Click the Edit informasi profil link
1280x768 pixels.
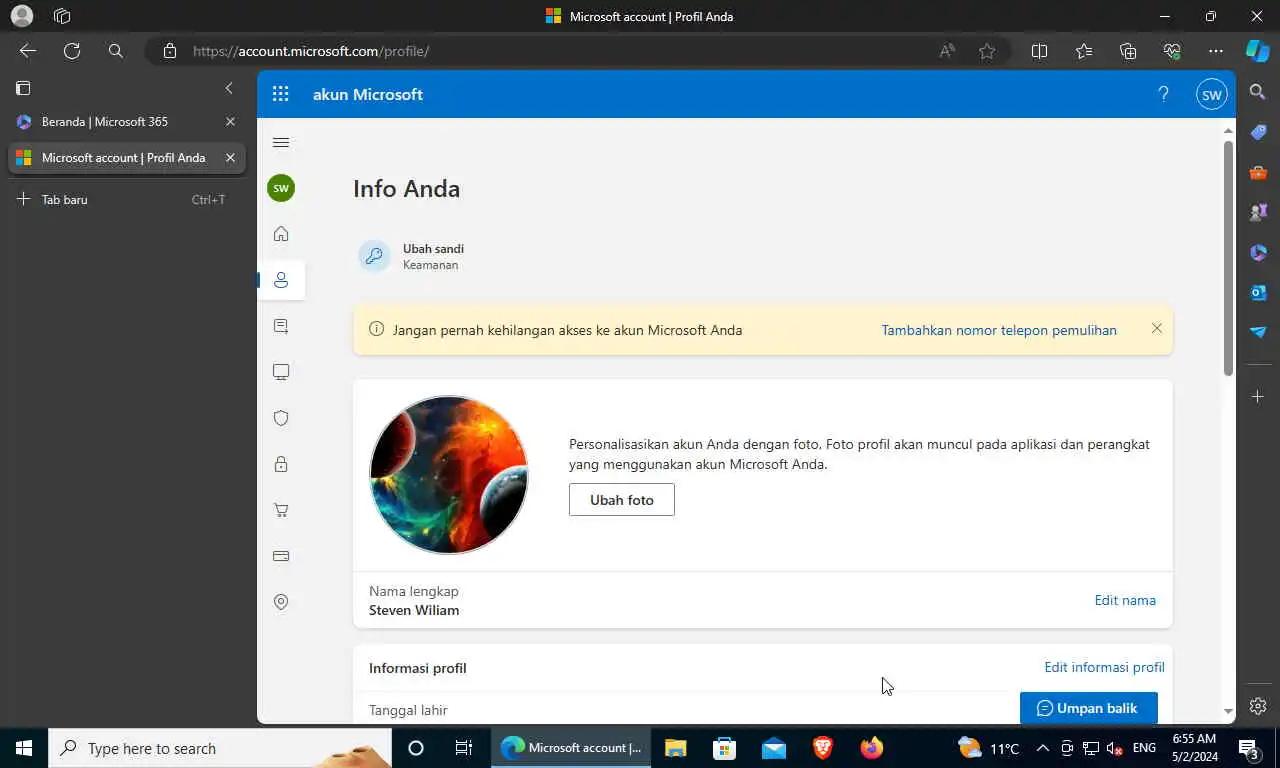[x=1104, y=667]
